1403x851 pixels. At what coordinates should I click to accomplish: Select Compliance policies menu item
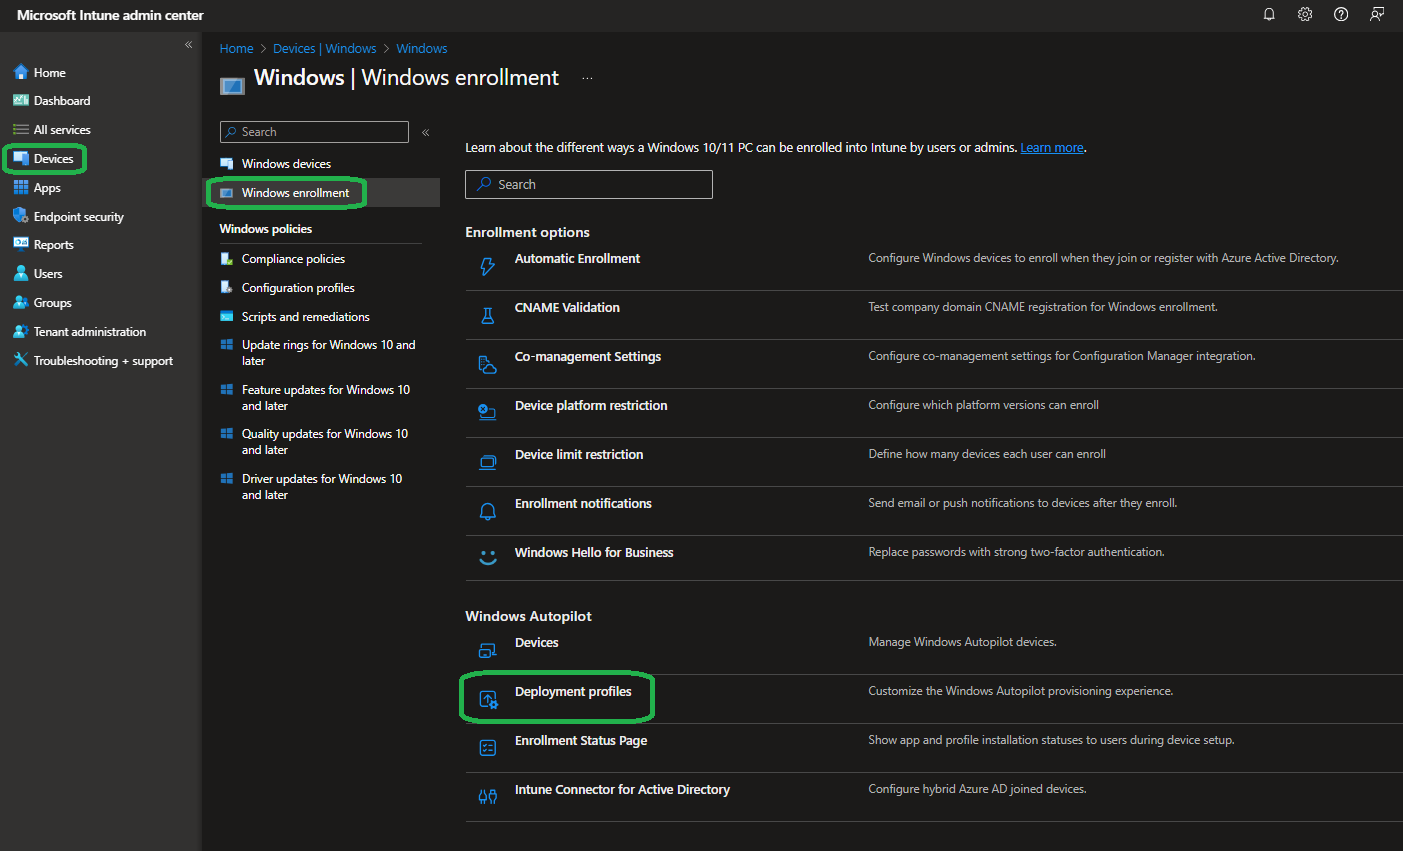coord(293,259)
